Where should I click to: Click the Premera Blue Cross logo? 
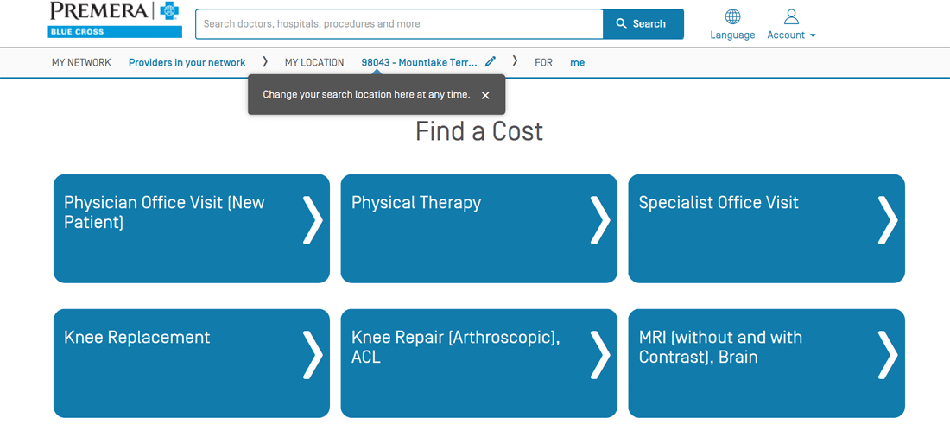(x=115, y=20)
